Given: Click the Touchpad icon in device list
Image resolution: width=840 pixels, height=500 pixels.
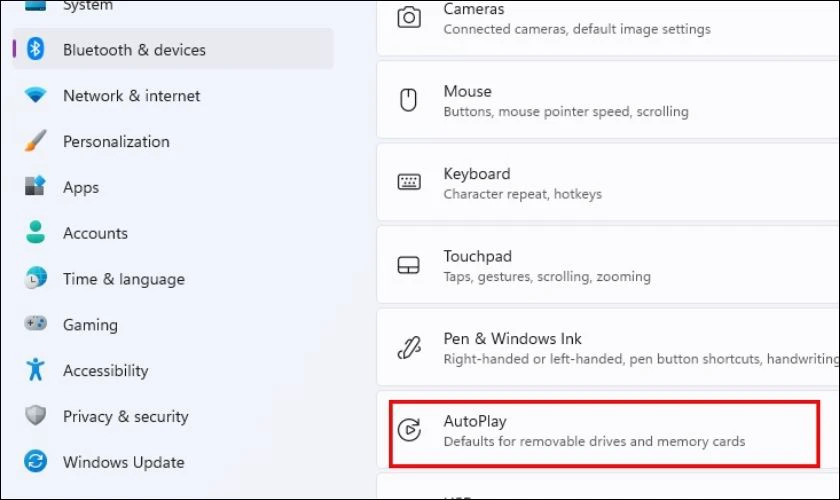Looking at the screenshot, I should [x=409, y=266].
